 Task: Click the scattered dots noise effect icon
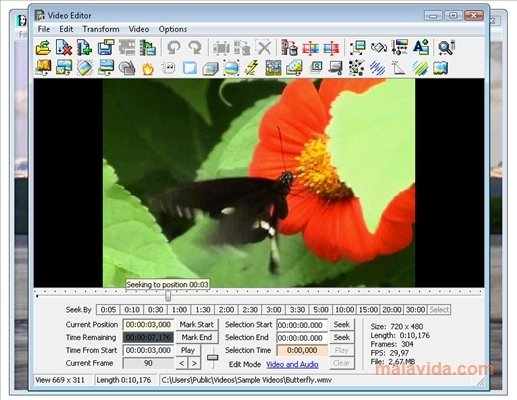click(356, 68)
